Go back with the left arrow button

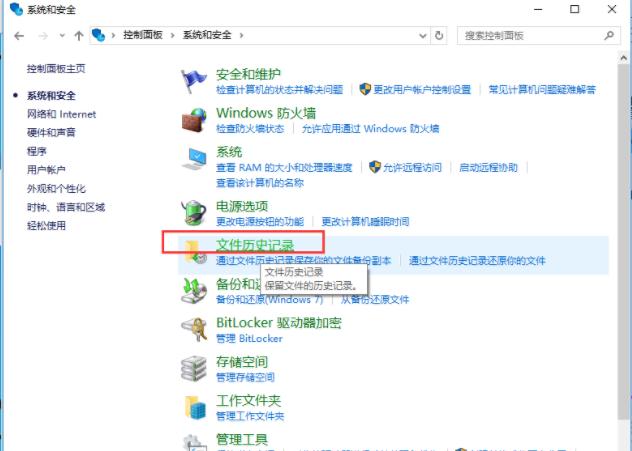(x=19, y=36)
